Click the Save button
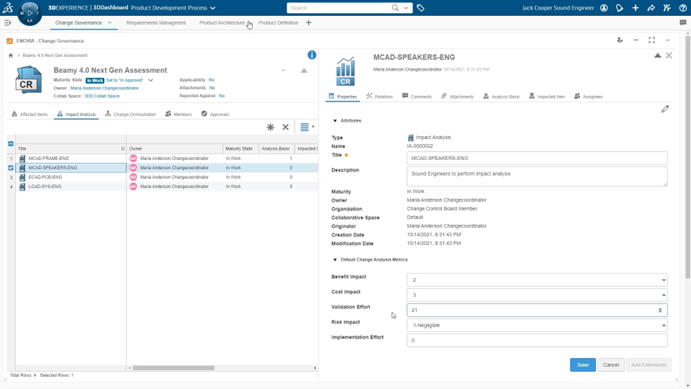This screenshot has height=389, width=691. pyautogui.click(x=583, y=365)
